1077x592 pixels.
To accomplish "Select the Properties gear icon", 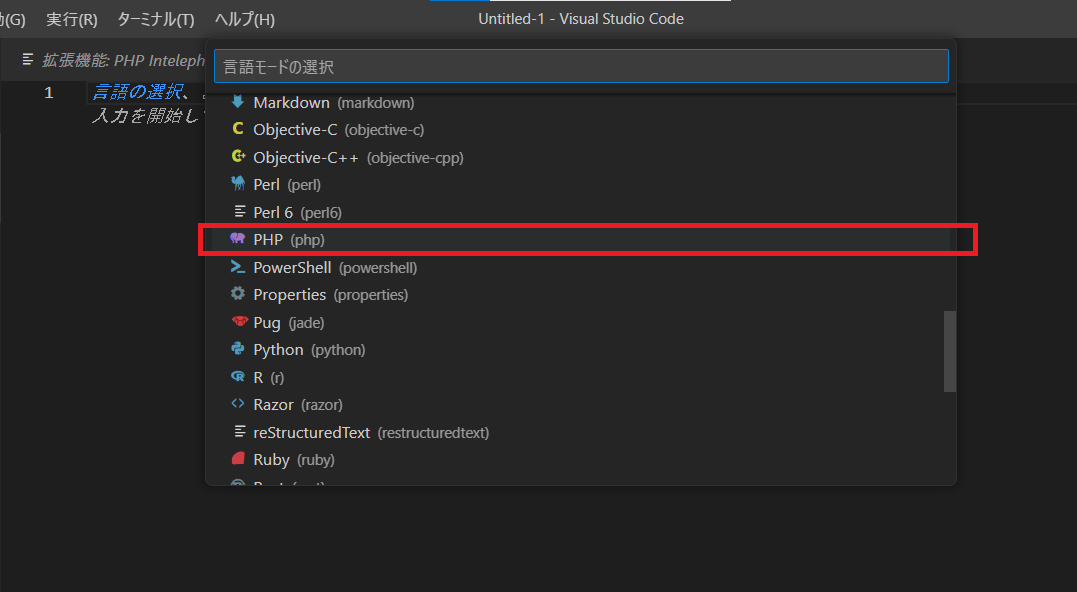I will (238, 294).
